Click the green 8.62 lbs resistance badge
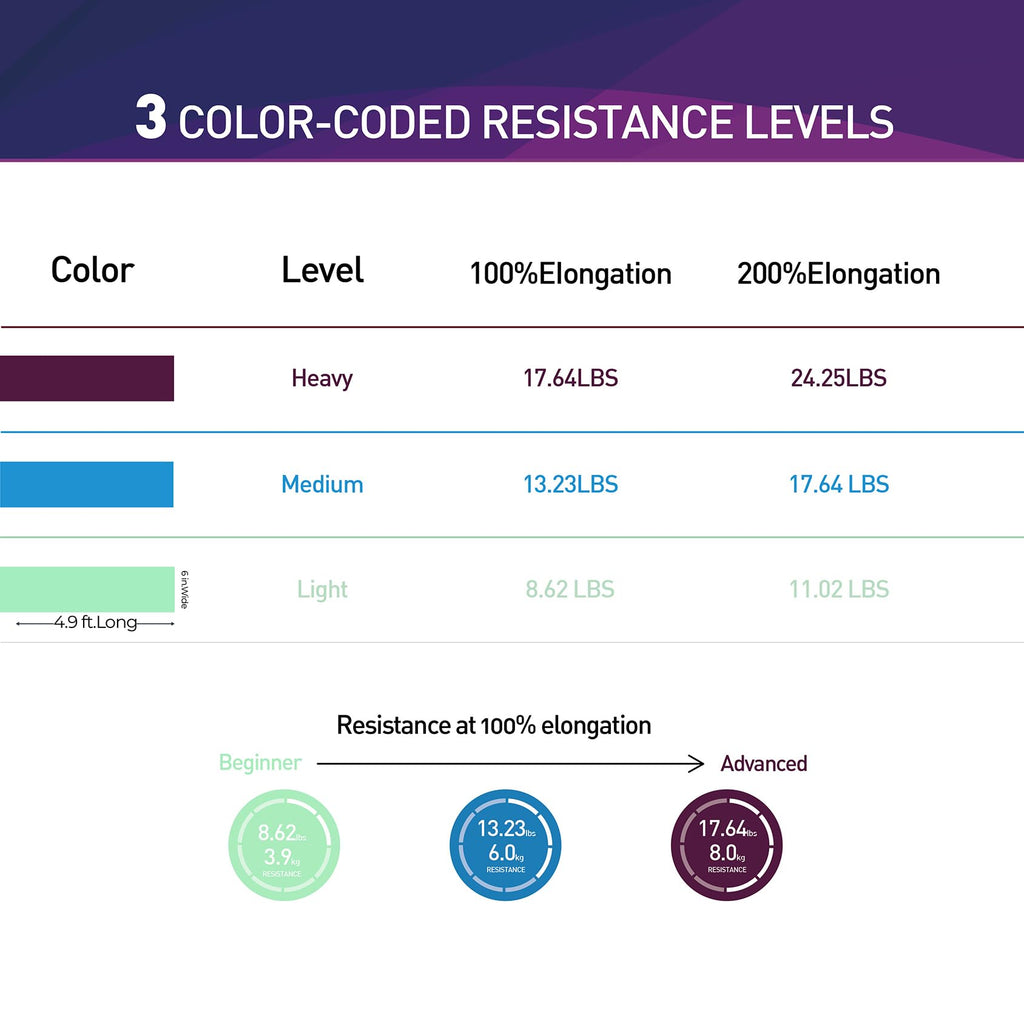The height and width of the screenshot is (1023, 1024). pyautogui.click(x=284, y=845)
